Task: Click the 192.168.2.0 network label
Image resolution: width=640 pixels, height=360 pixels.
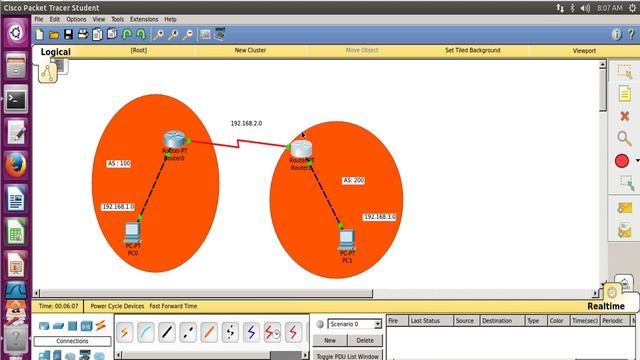Action: click(246, 123)
